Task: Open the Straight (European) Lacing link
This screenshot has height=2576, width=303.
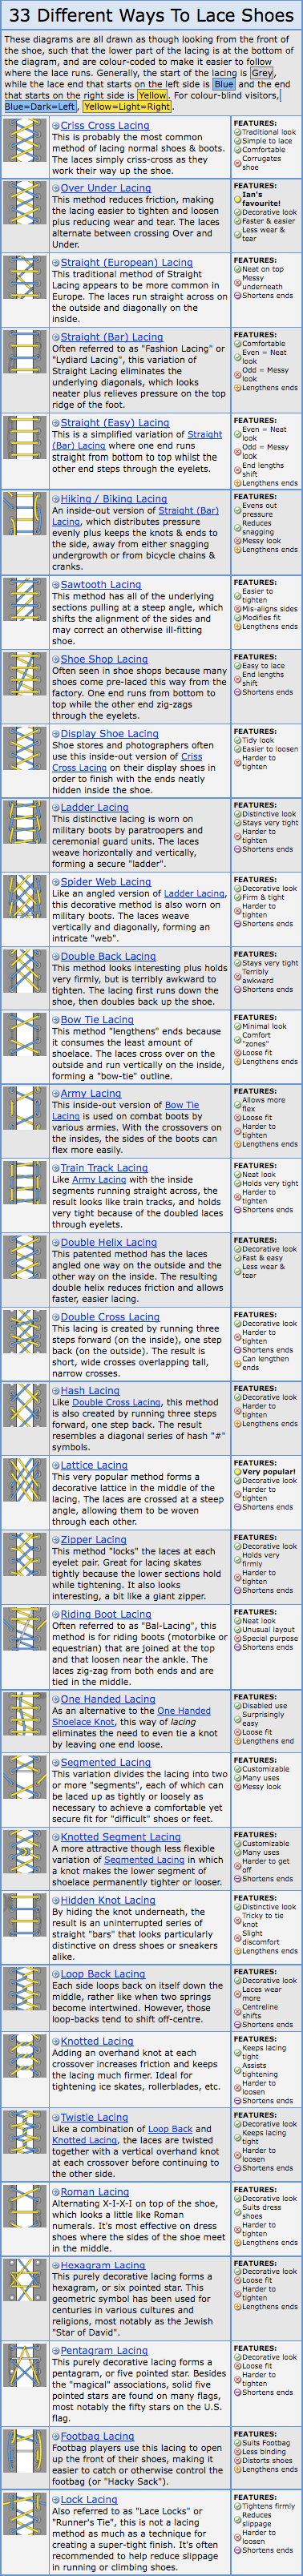Action: (127, 263)
